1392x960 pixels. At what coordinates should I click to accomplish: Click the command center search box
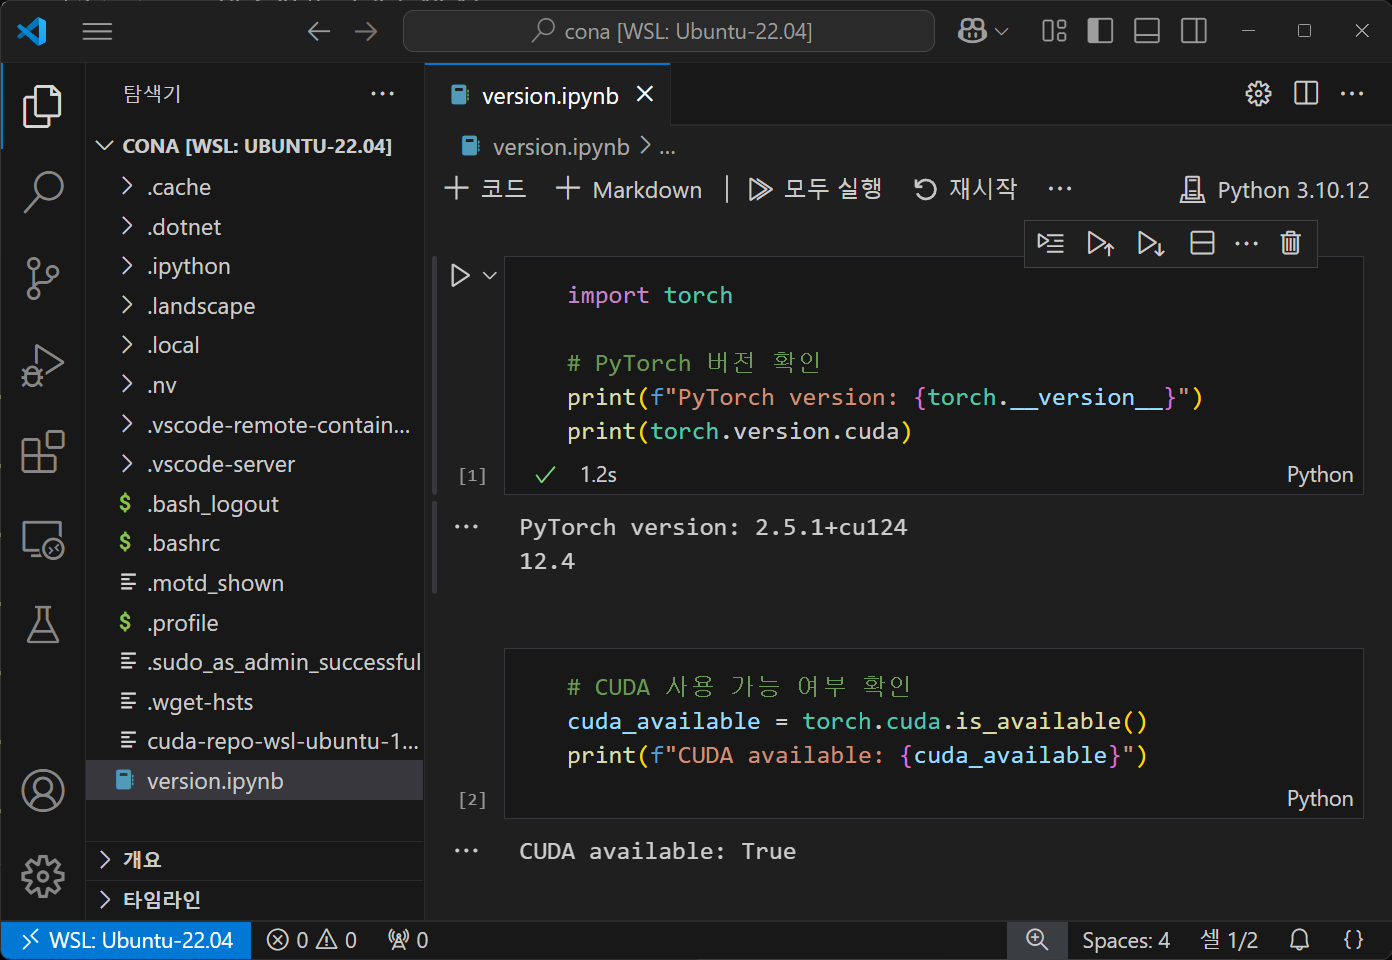pyautogui.click(x=669, y=31)
